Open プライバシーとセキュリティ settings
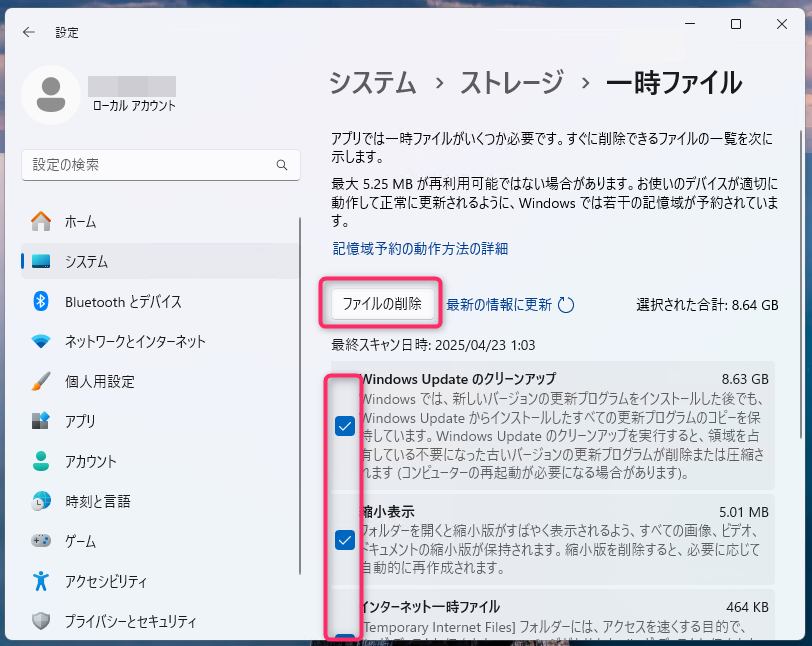 coord(160,621)
